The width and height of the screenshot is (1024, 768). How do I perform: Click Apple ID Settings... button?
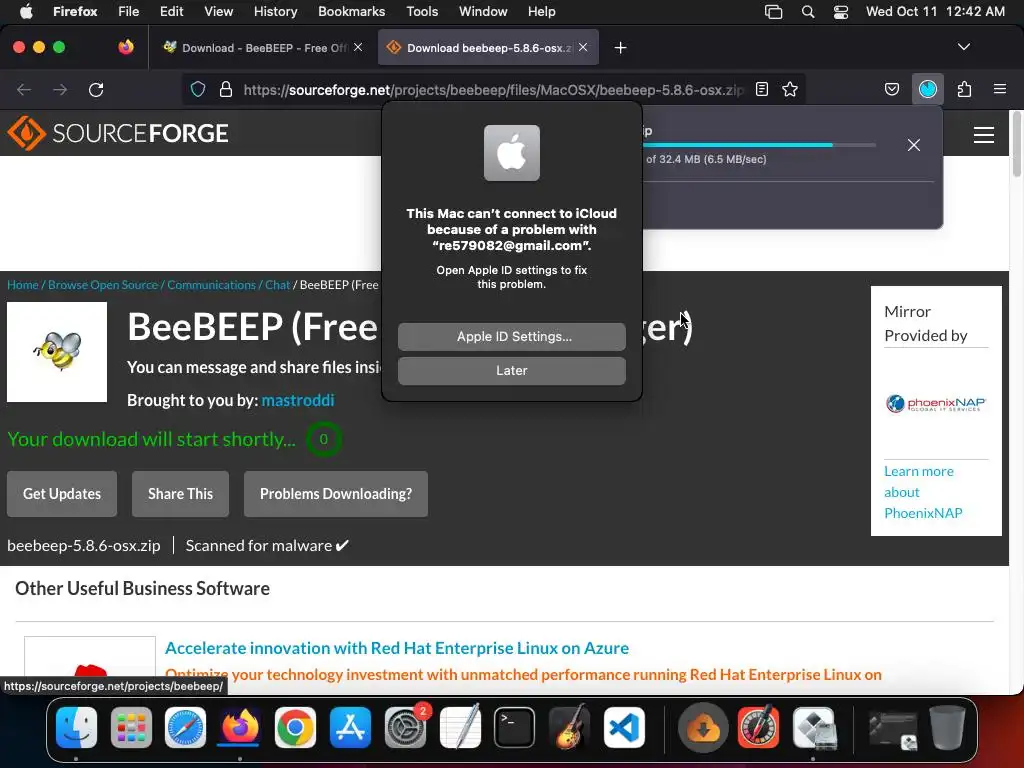coord(511,336)
